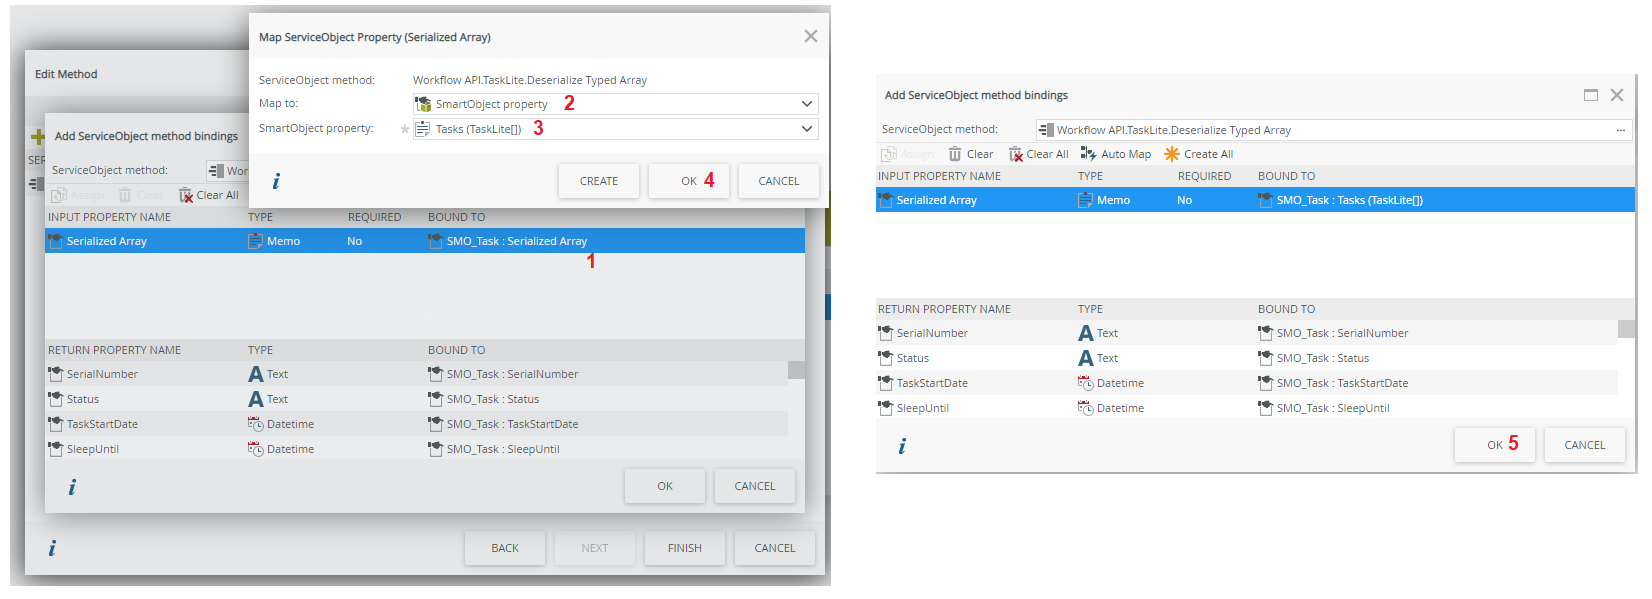Close the Map ServiceObject Property dialog

(810, 37)
